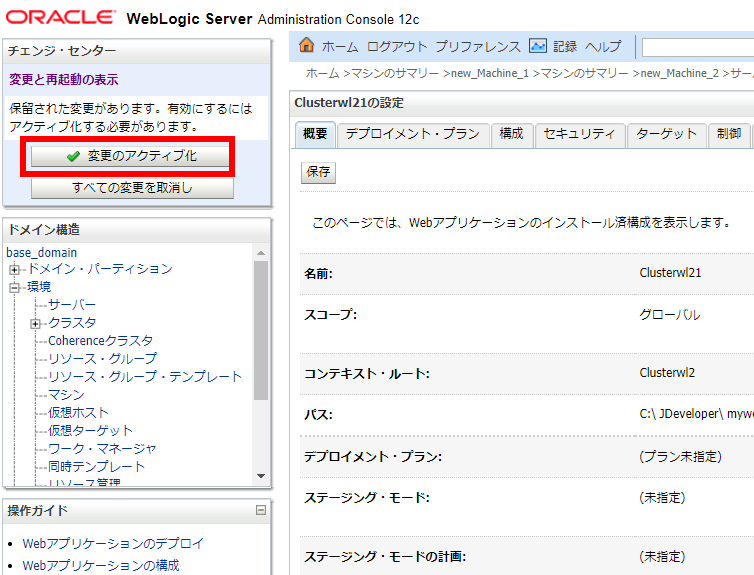Switch to the デプロイメント・プラン tab
The height and width of the screenshot is (575, 754).
pos(412,134)
